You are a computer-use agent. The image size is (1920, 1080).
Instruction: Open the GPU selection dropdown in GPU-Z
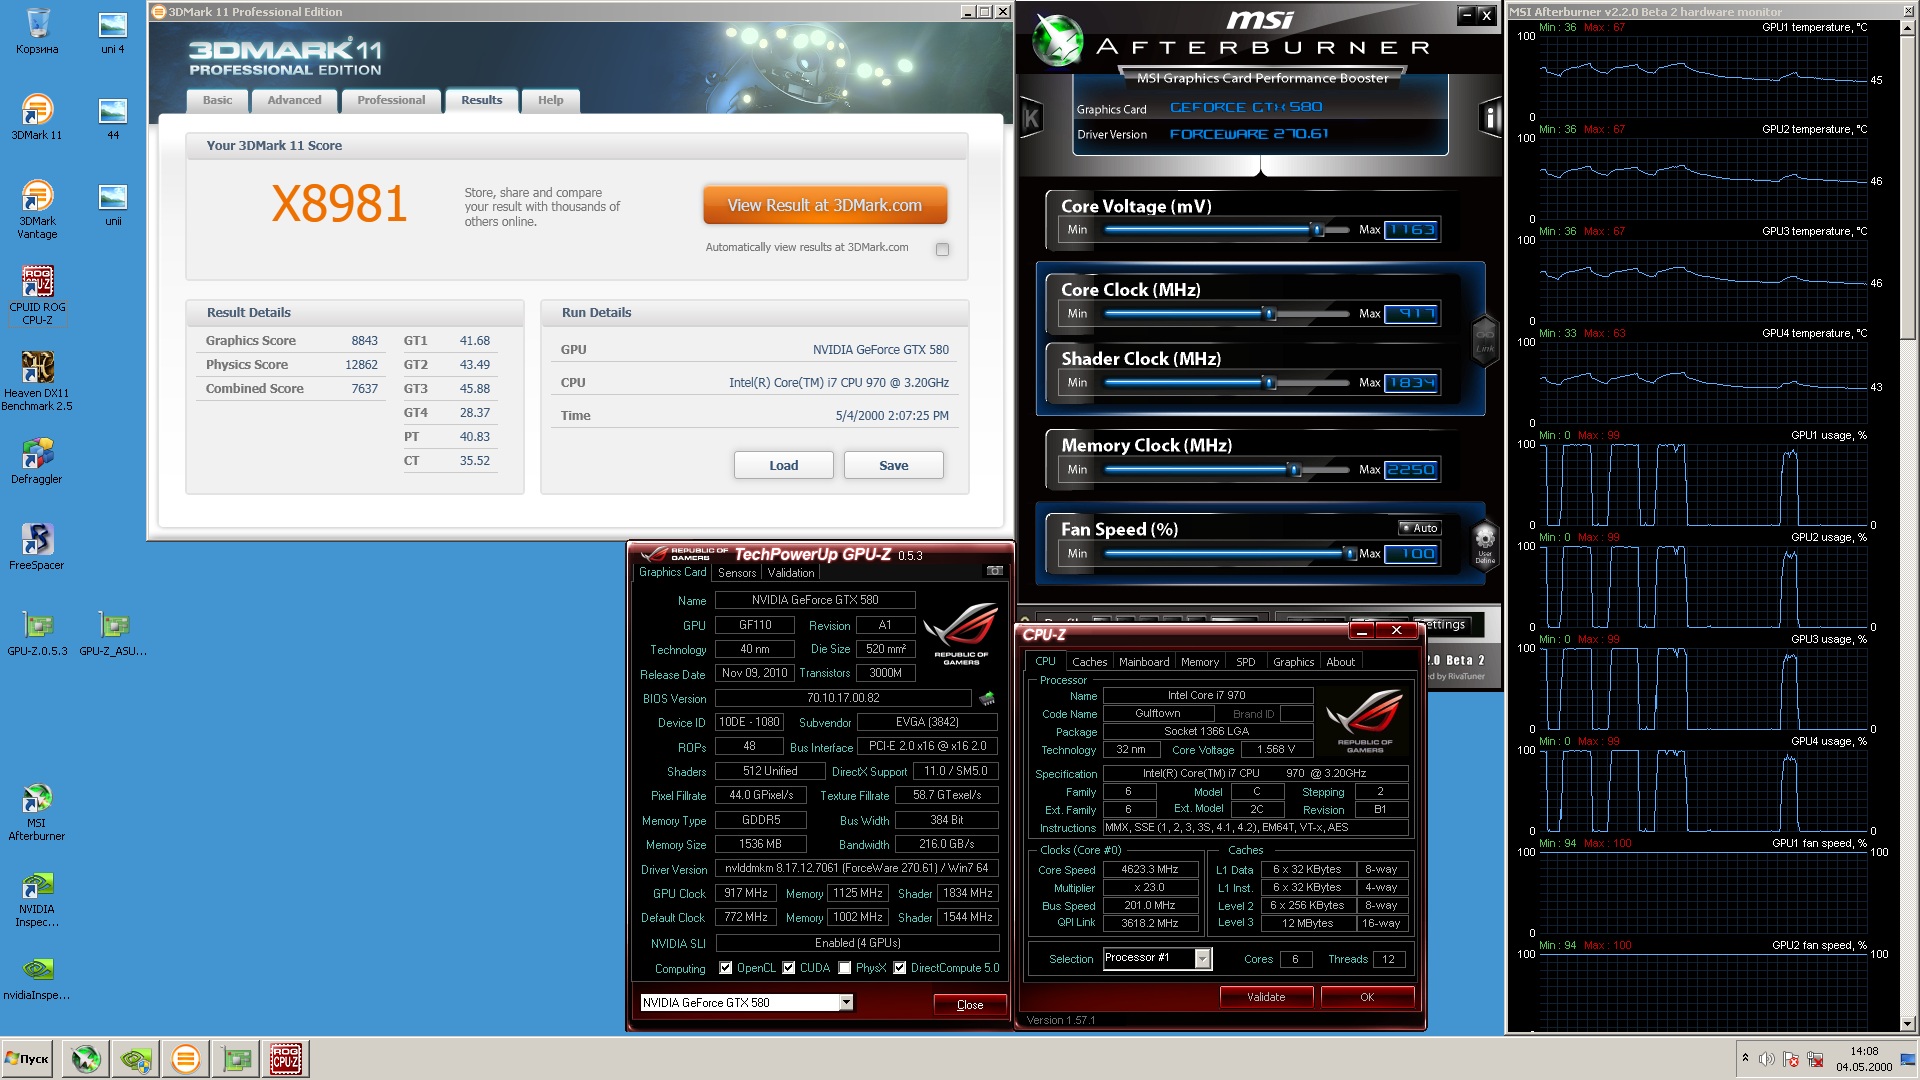[x=846, y=1003]
